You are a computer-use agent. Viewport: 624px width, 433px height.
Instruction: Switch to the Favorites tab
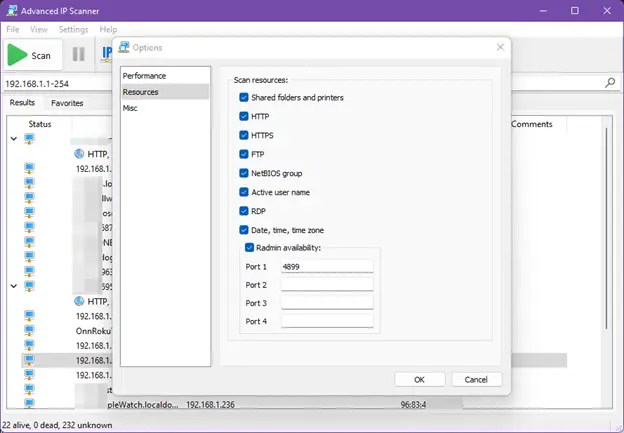pyautogui.click(x=67, y=103)
